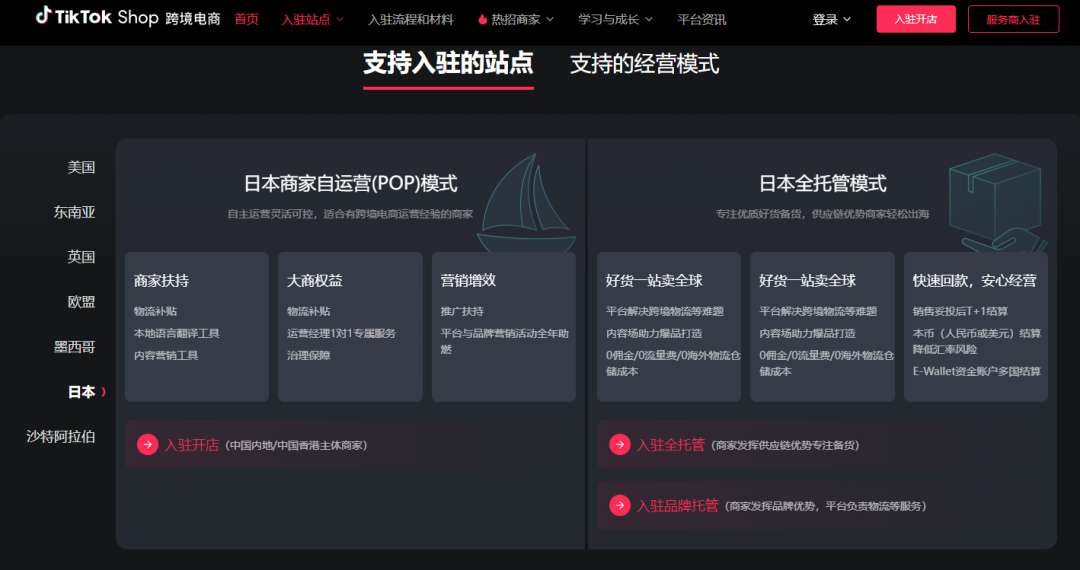Click 本地语言翻译工具 text

tap(176, 333)
